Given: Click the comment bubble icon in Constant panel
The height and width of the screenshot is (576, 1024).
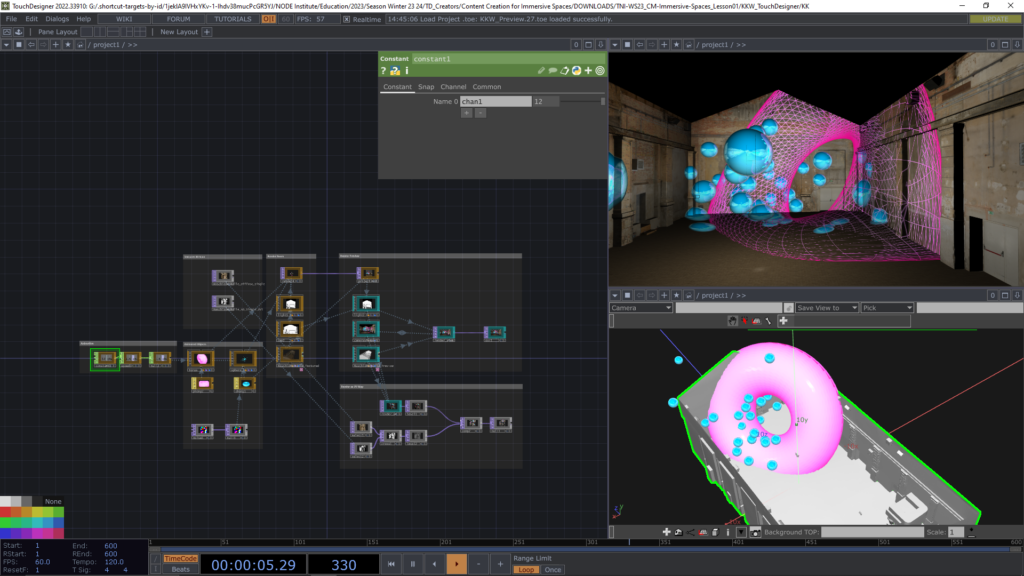Looking at the screenshot, I should (x=553, y=71).
